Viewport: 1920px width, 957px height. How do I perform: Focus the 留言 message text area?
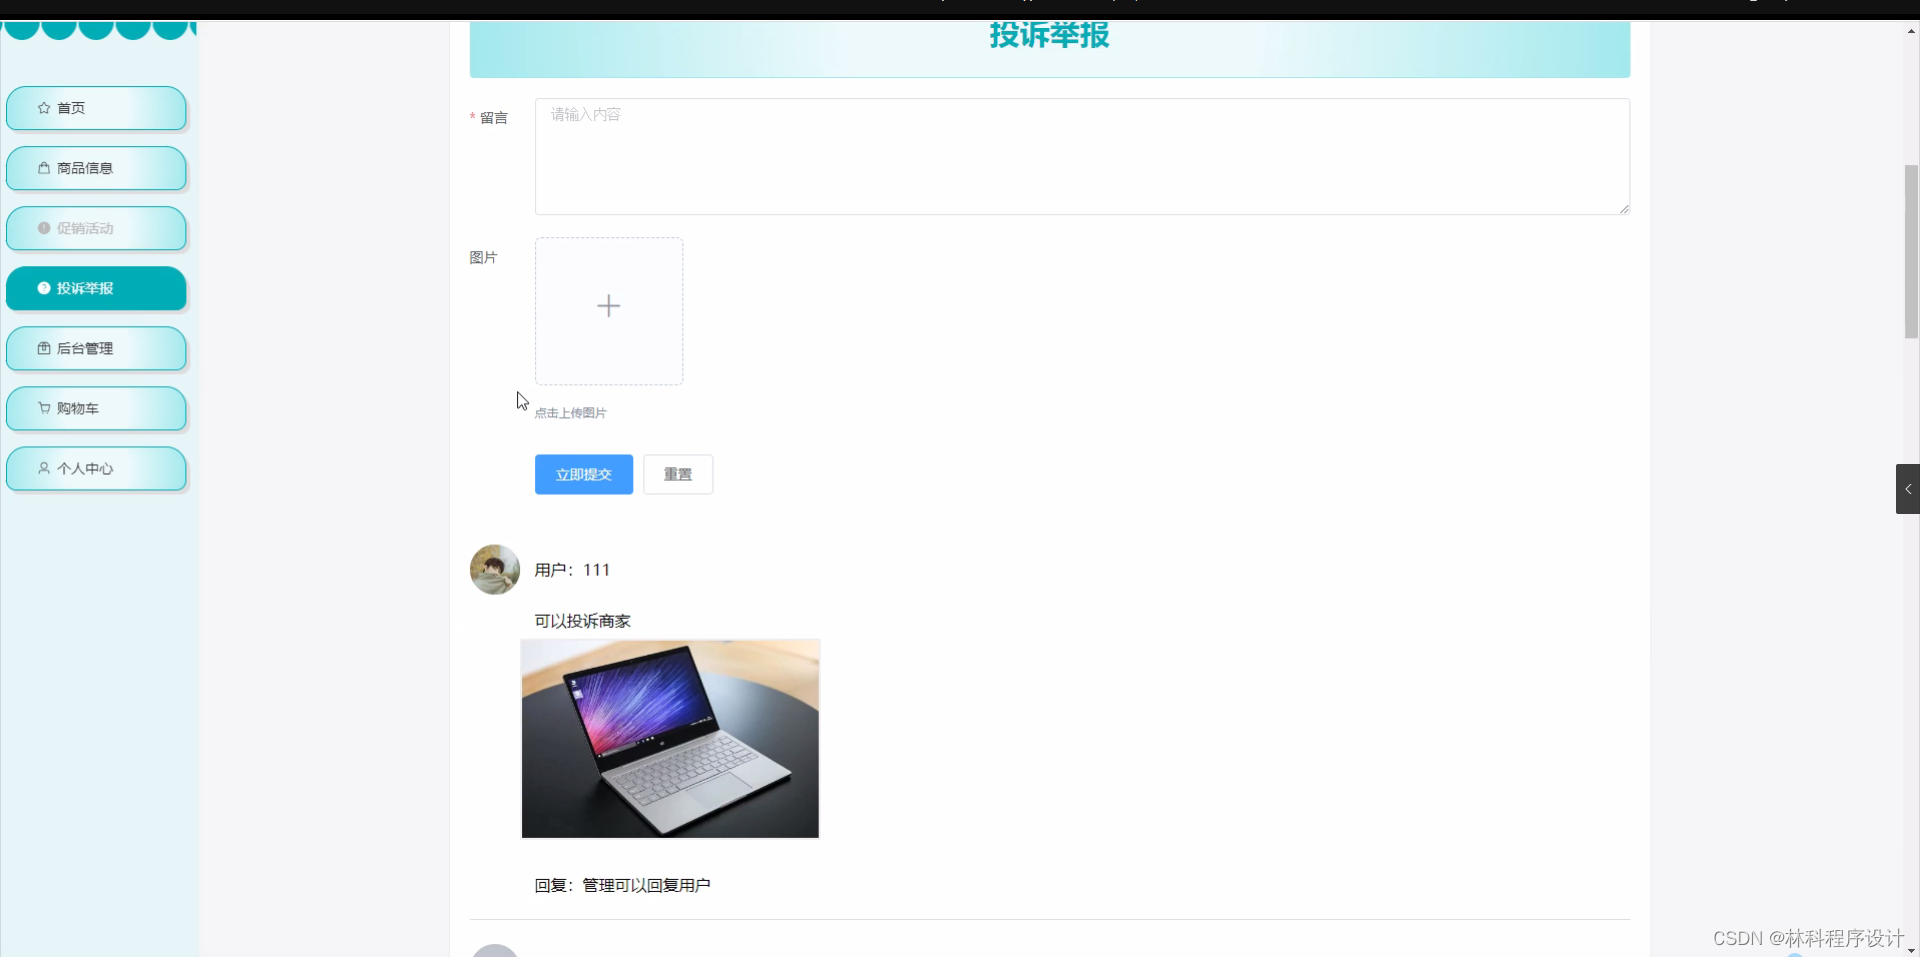tap(1082, 156)
